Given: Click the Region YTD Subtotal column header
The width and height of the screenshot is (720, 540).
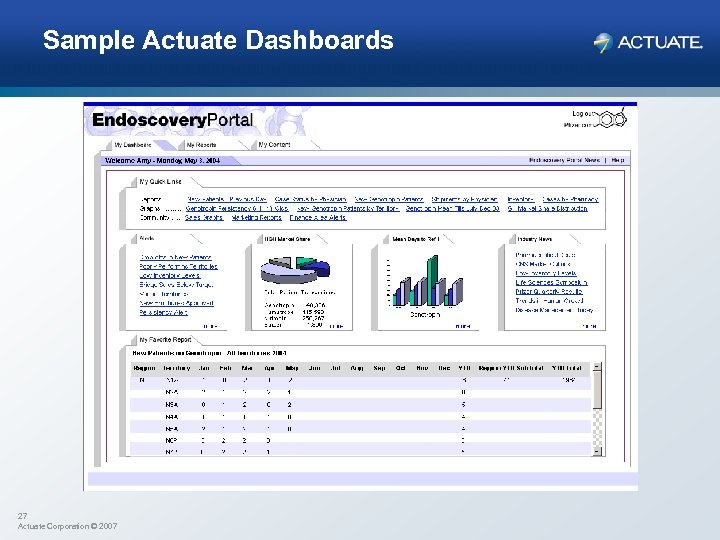Looking at the screenshot, I should [x=511, y=368].
